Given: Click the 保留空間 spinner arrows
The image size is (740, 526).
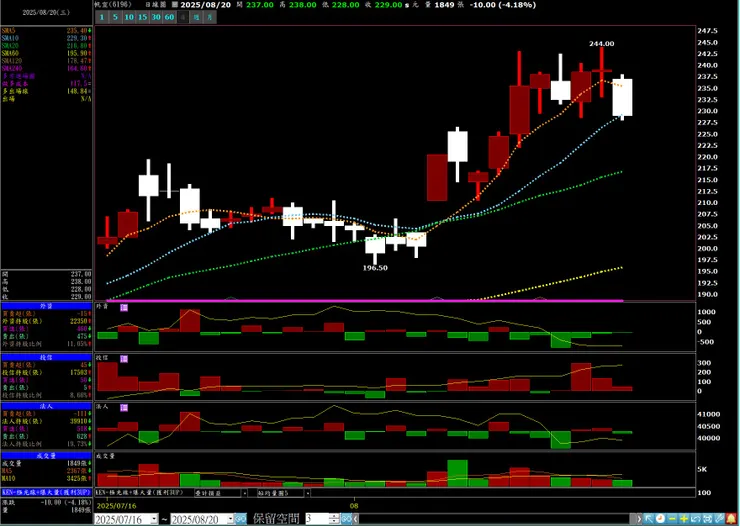Looking at the screenshot, I should pyautogui.click(x=334, y=519).
